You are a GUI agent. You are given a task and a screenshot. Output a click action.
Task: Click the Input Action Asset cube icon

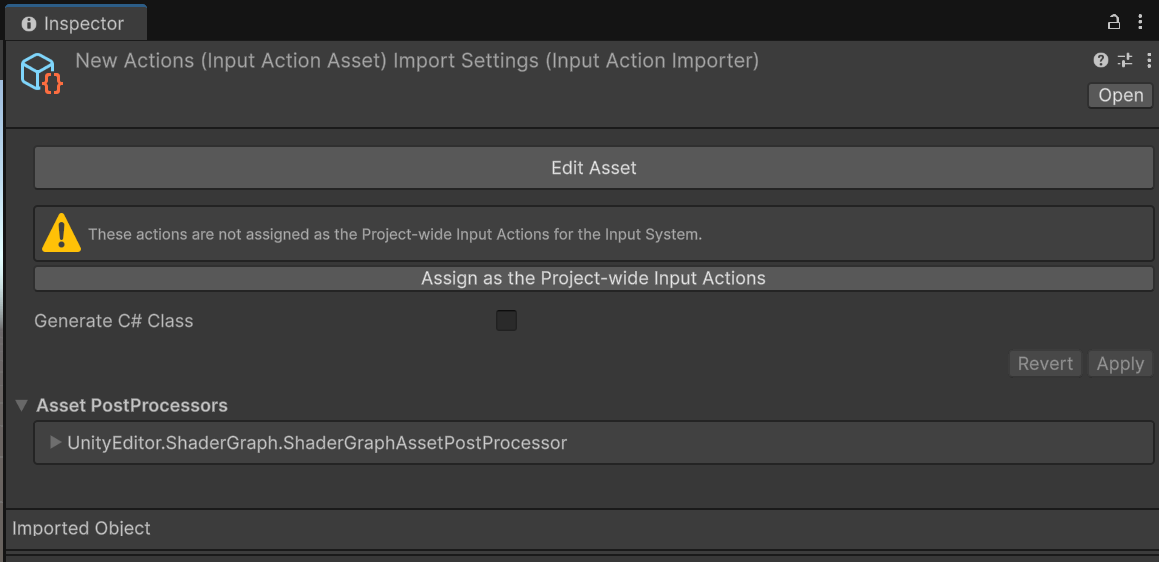tap(41, 74)
